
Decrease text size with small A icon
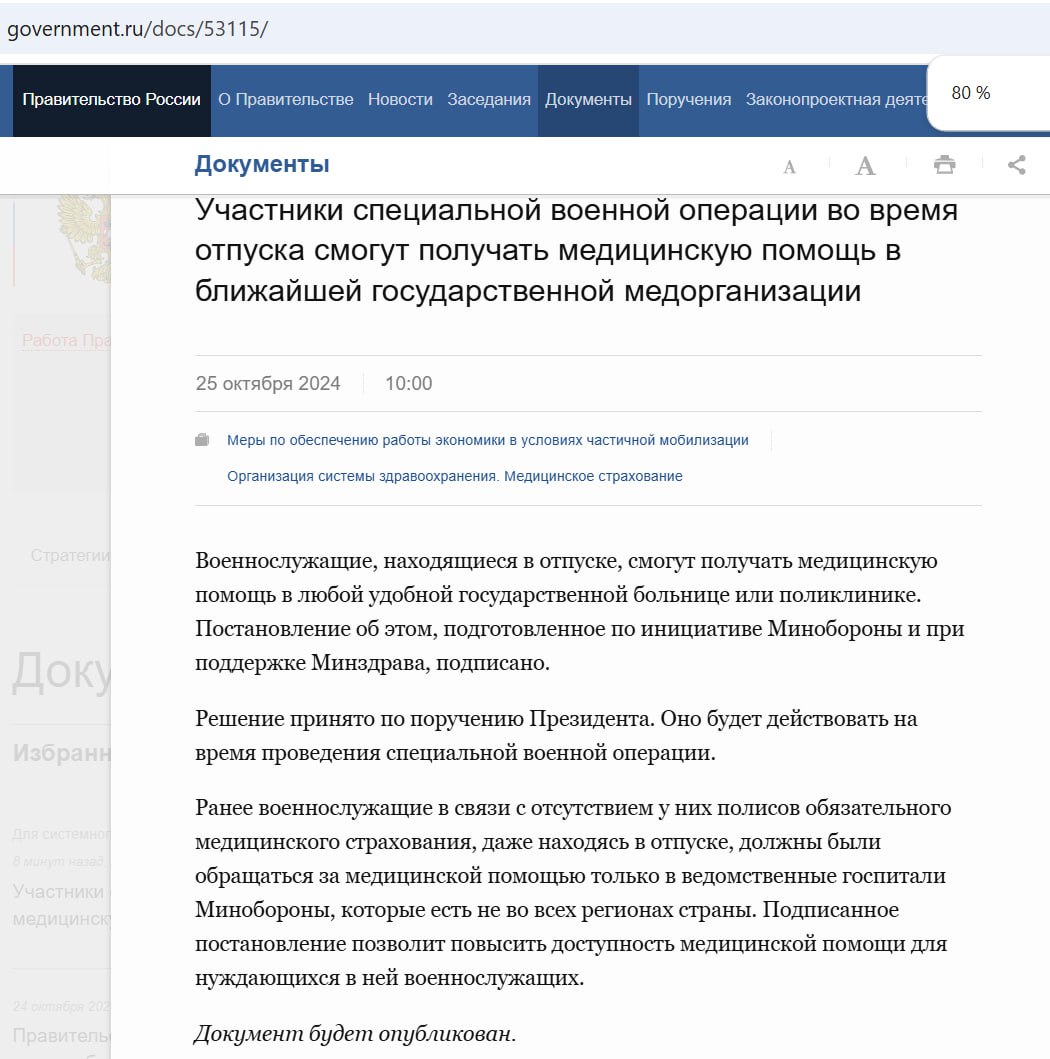(789, 167)
